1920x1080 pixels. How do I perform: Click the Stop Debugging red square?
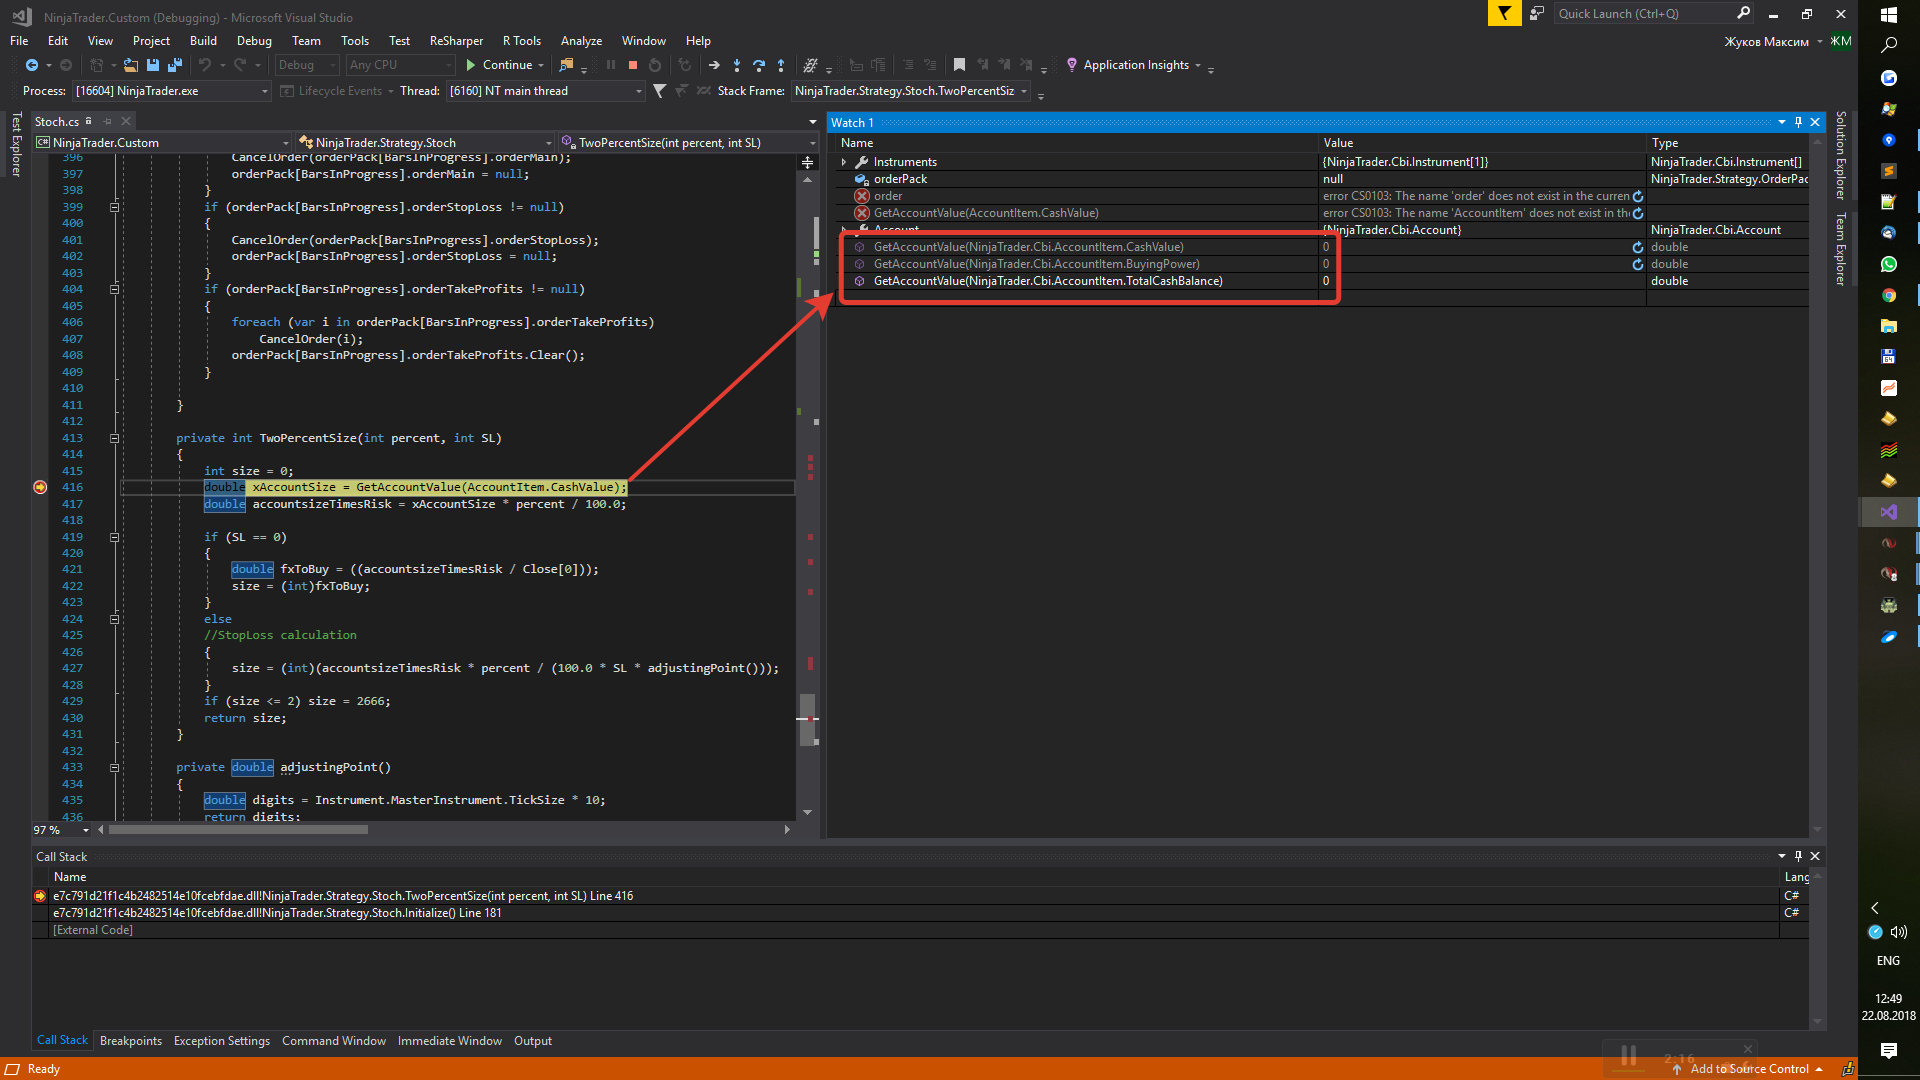[632, 65]
